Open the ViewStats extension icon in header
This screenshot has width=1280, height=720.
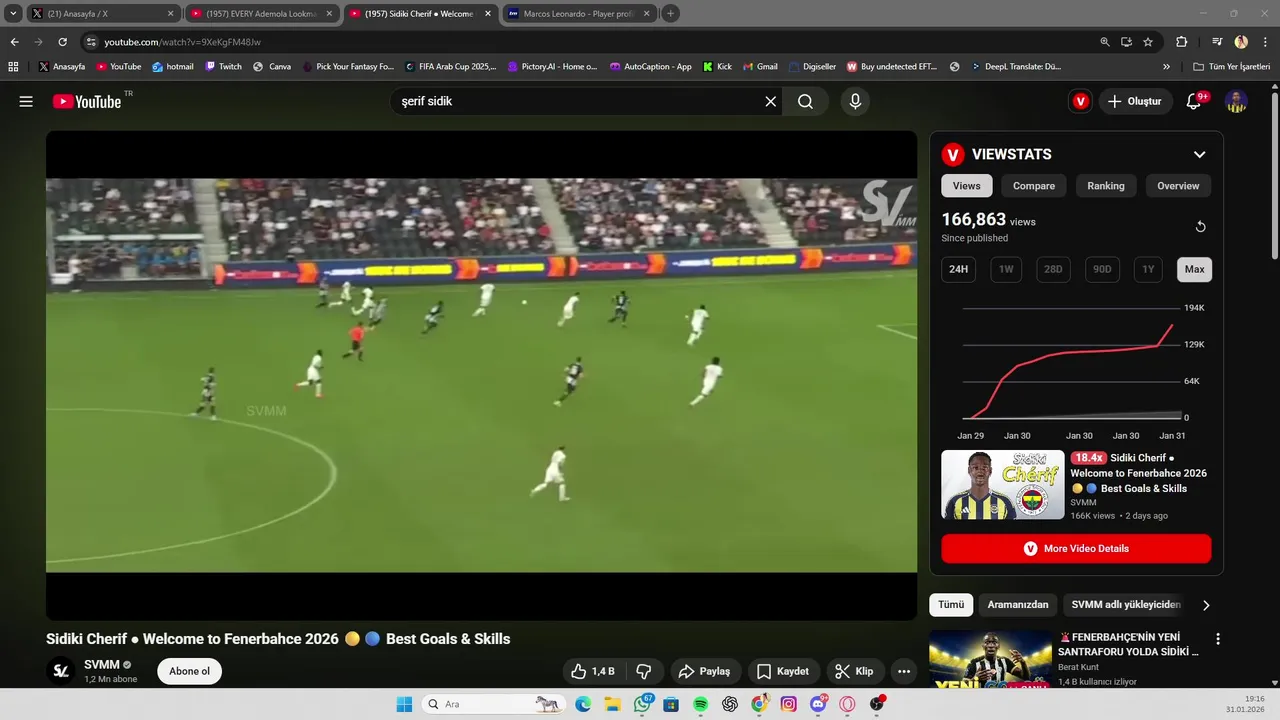coord(1080,101)
